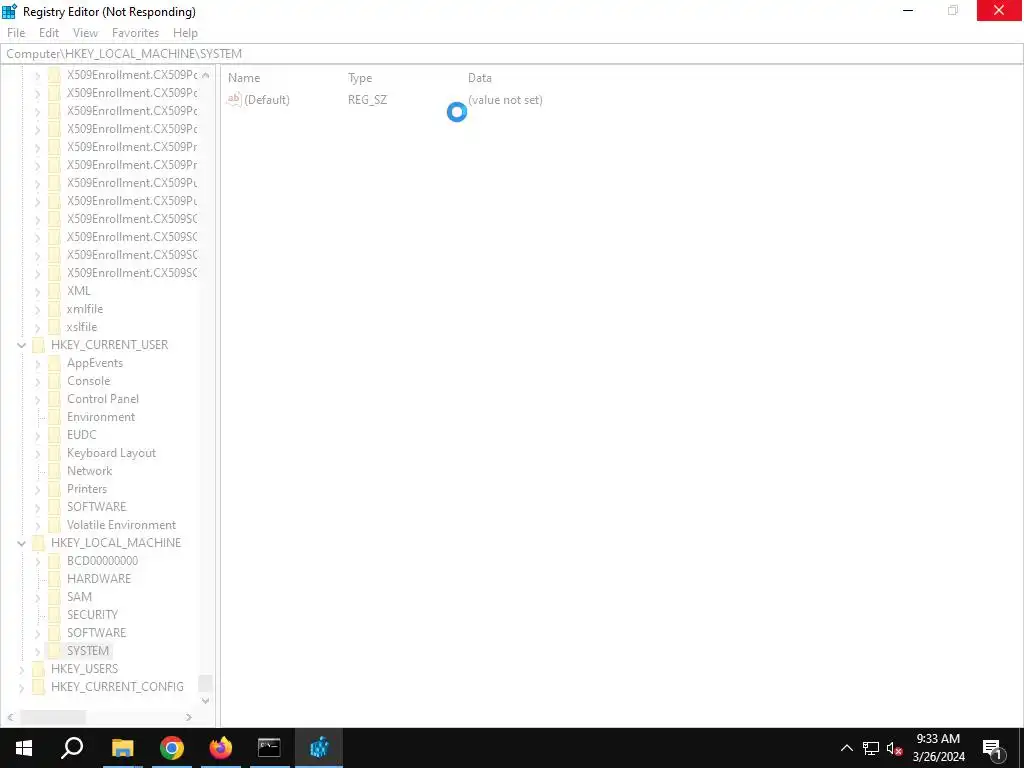
Task: Open the Help menu
Action: (185, 33)
